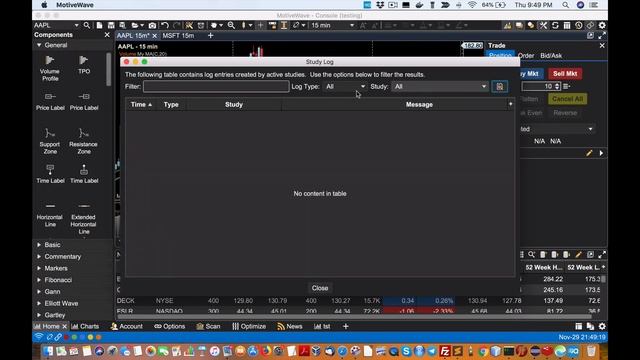Click the crossed tools icon in top toolbar
Screen dimensions: 640x360
(543, 25)
